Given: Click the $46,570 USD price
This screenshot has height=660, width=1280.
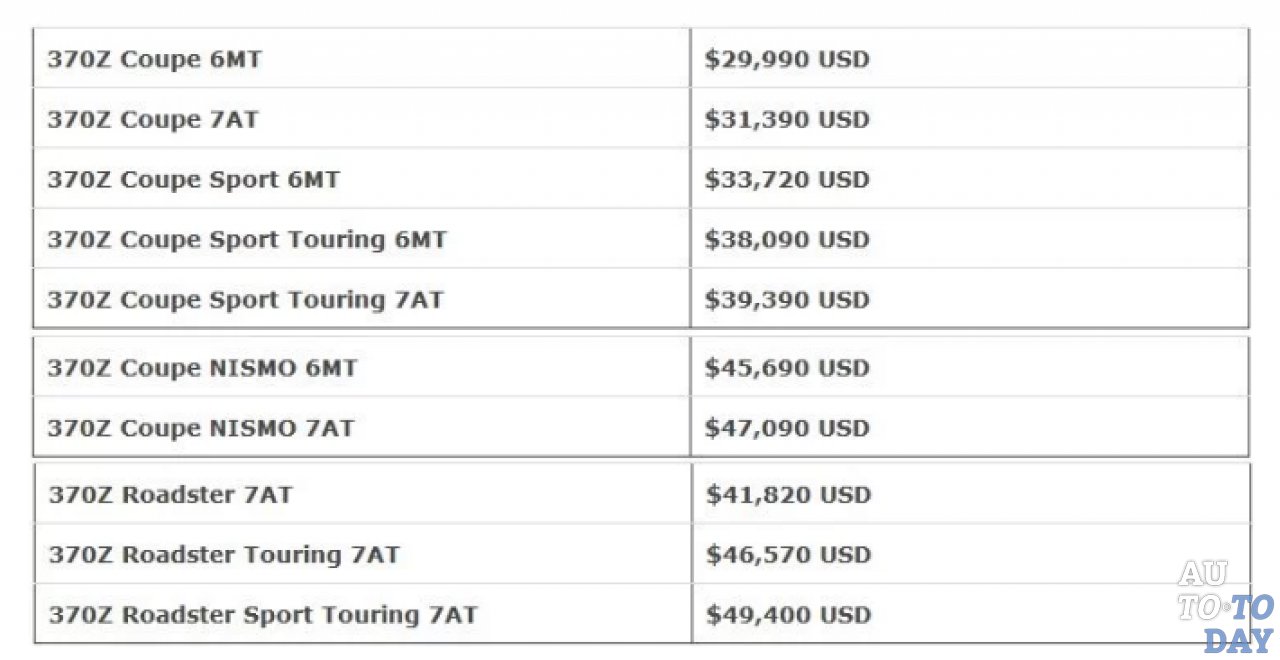Looking at the screenshot, I should tap(788, 555).
